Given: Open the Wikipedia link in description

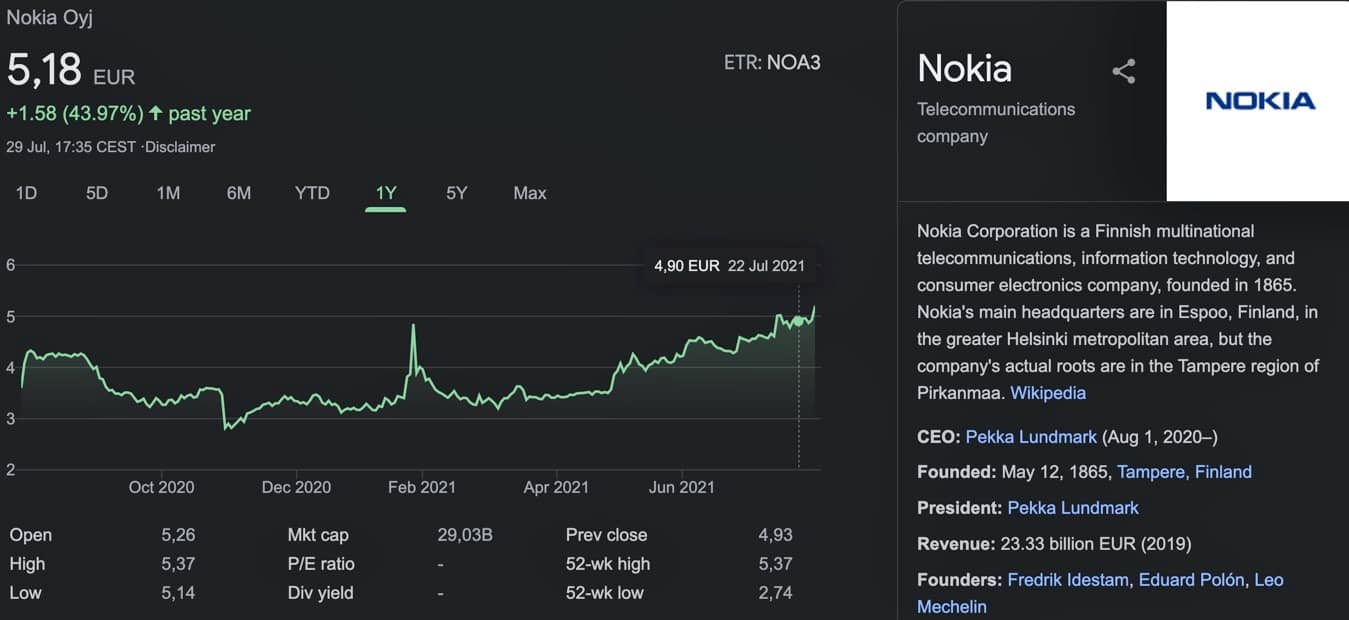Looking at the screenshot, I should [1048, 393].
